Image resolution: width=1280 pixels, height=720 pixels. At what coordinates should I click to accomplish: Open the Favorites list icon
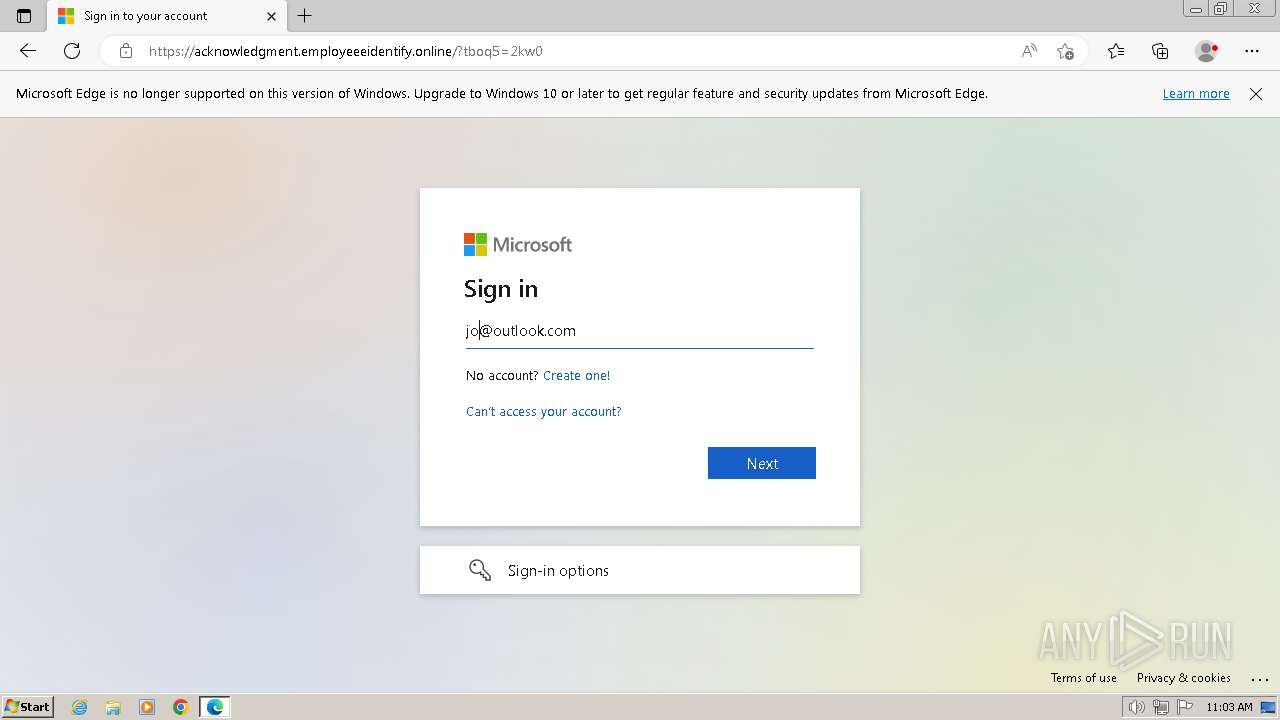pyautogui.click(x=1116, y=51)
